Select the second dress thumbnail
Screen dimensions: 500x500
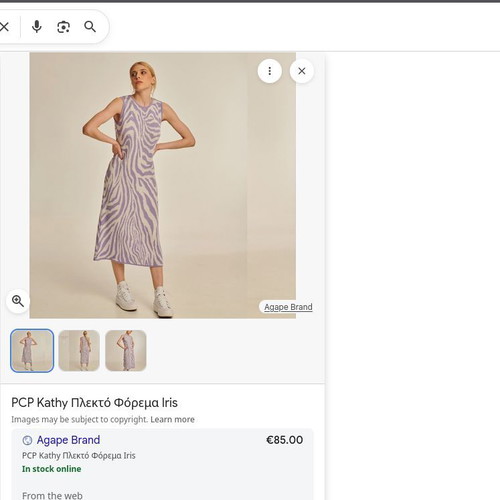tap(79, 351)
